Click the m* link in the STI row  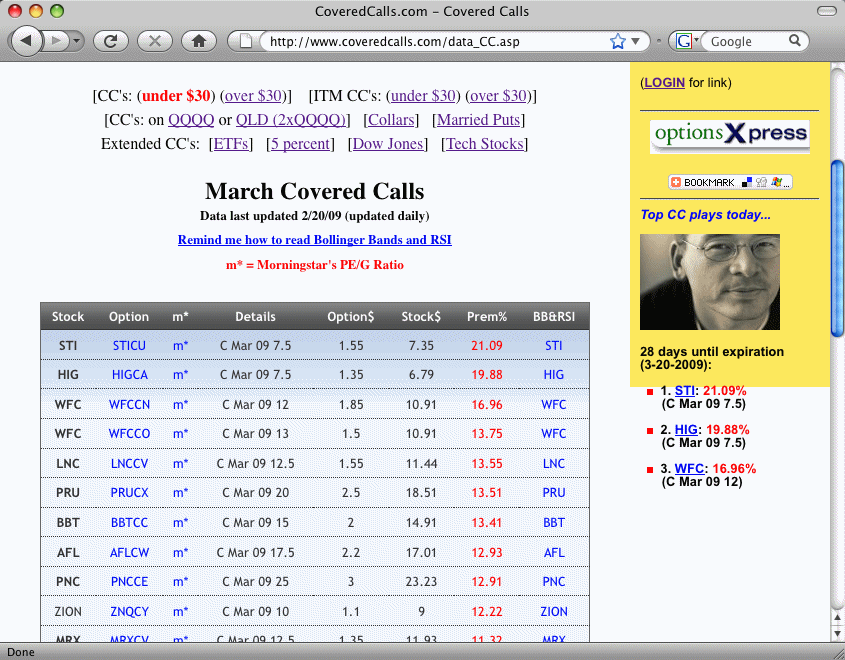[x=181, y=345]
